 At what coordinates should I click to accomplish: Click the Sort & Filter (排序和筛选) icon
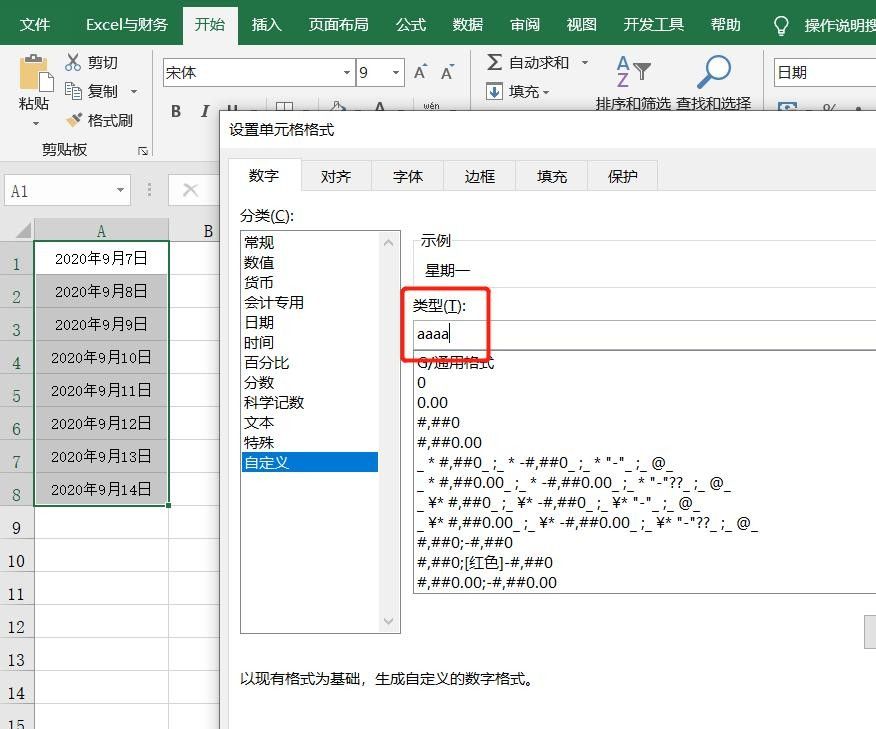tap(632, 72)
